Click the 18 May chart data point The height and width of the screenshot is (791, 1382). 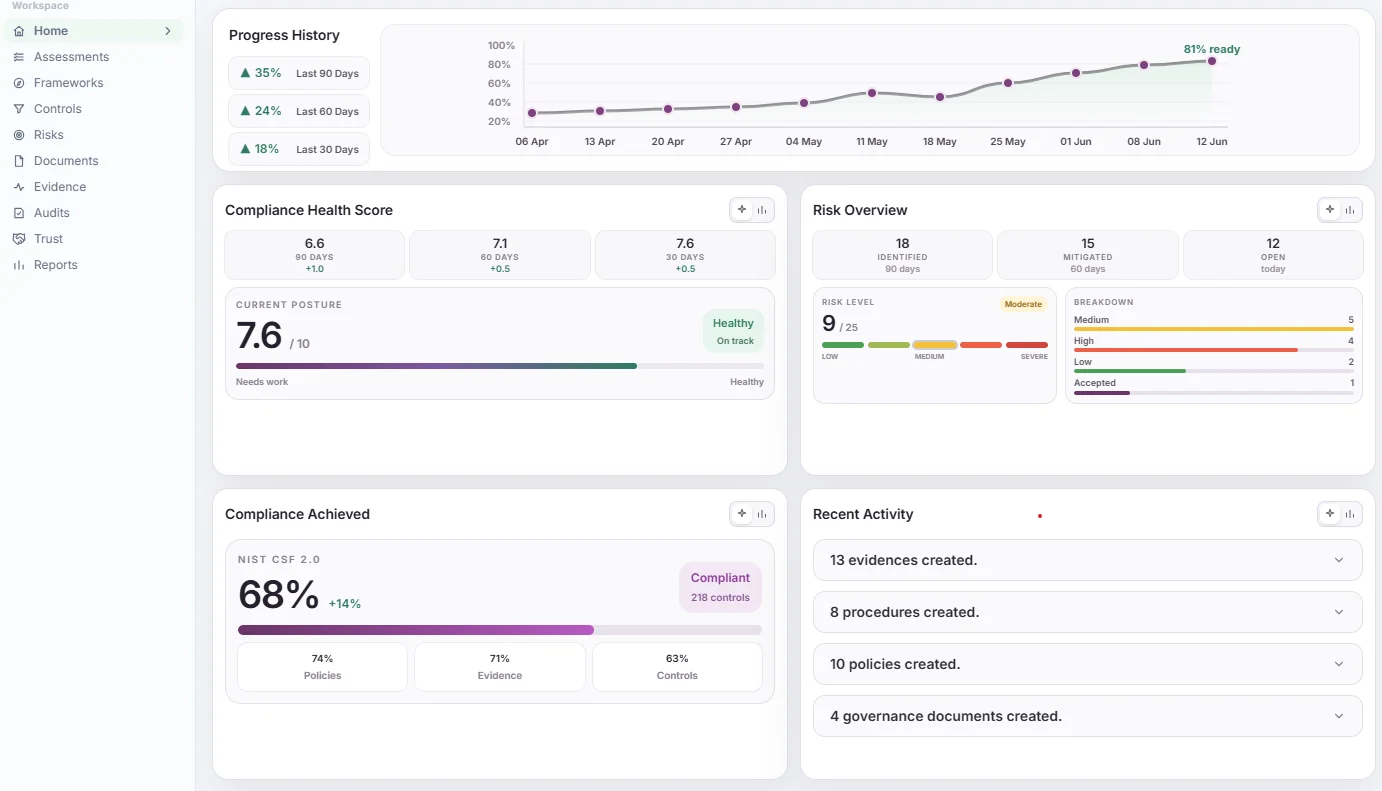click(x=940, y=97)
